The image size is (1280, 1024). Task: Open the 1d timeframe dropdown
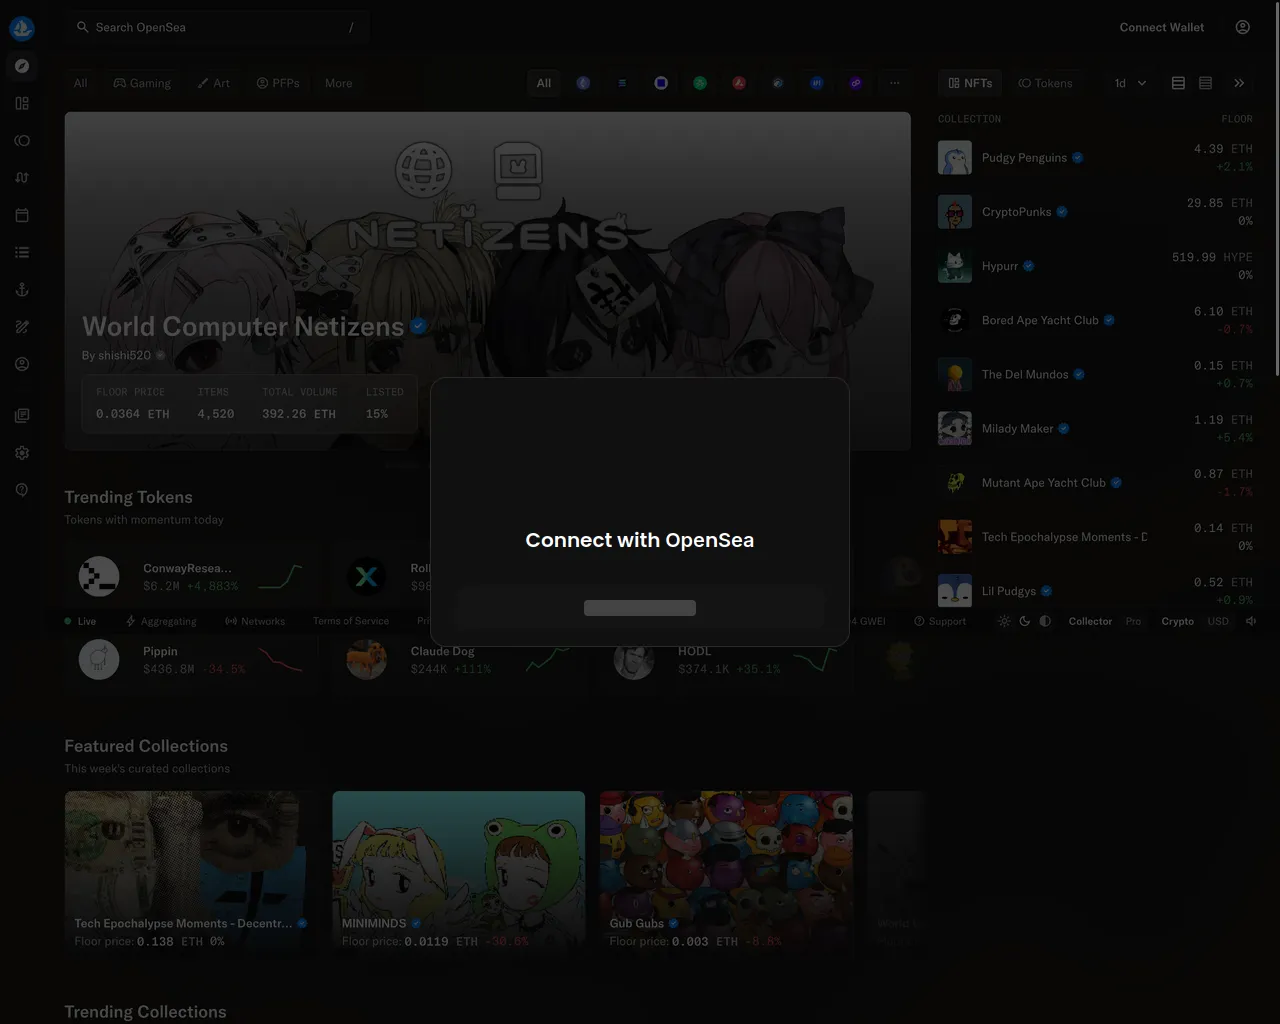click(x=1130, y=83)
